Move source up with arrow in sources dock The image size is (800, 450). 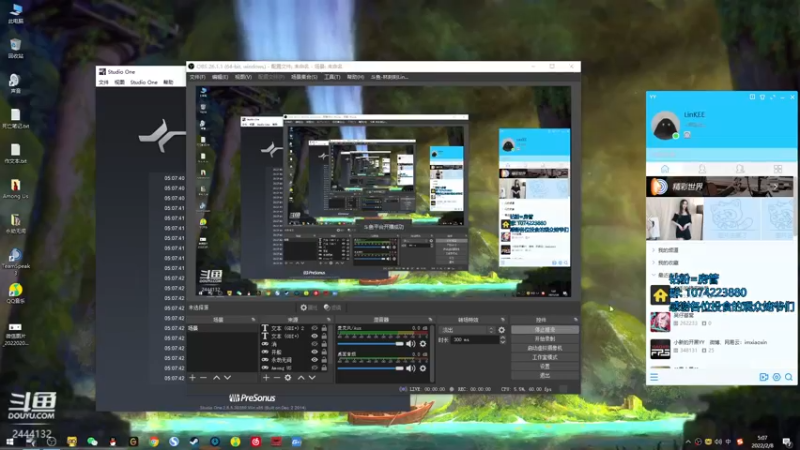pos(301,378)
